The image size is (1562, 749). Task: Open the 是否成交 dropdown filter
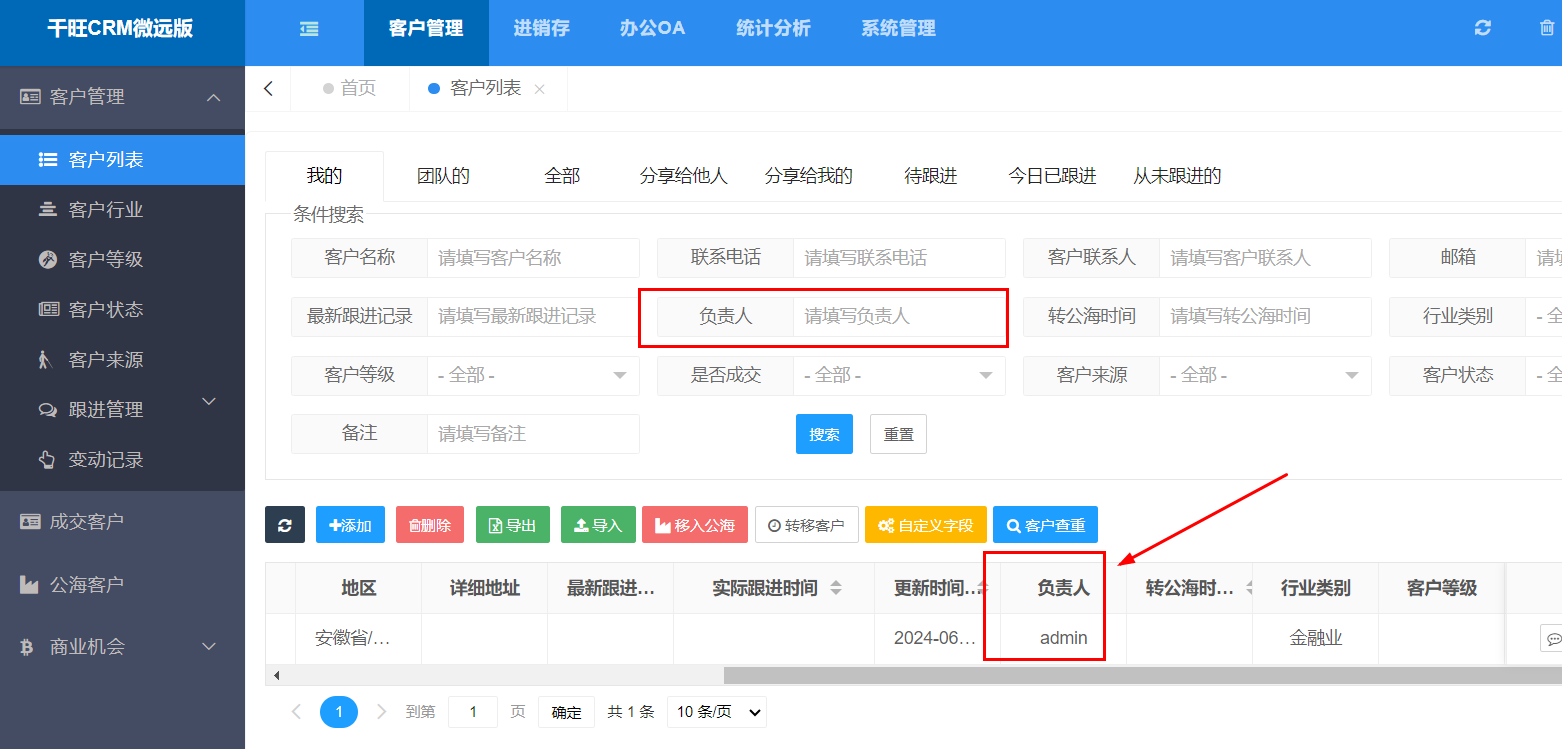point(899,376)
